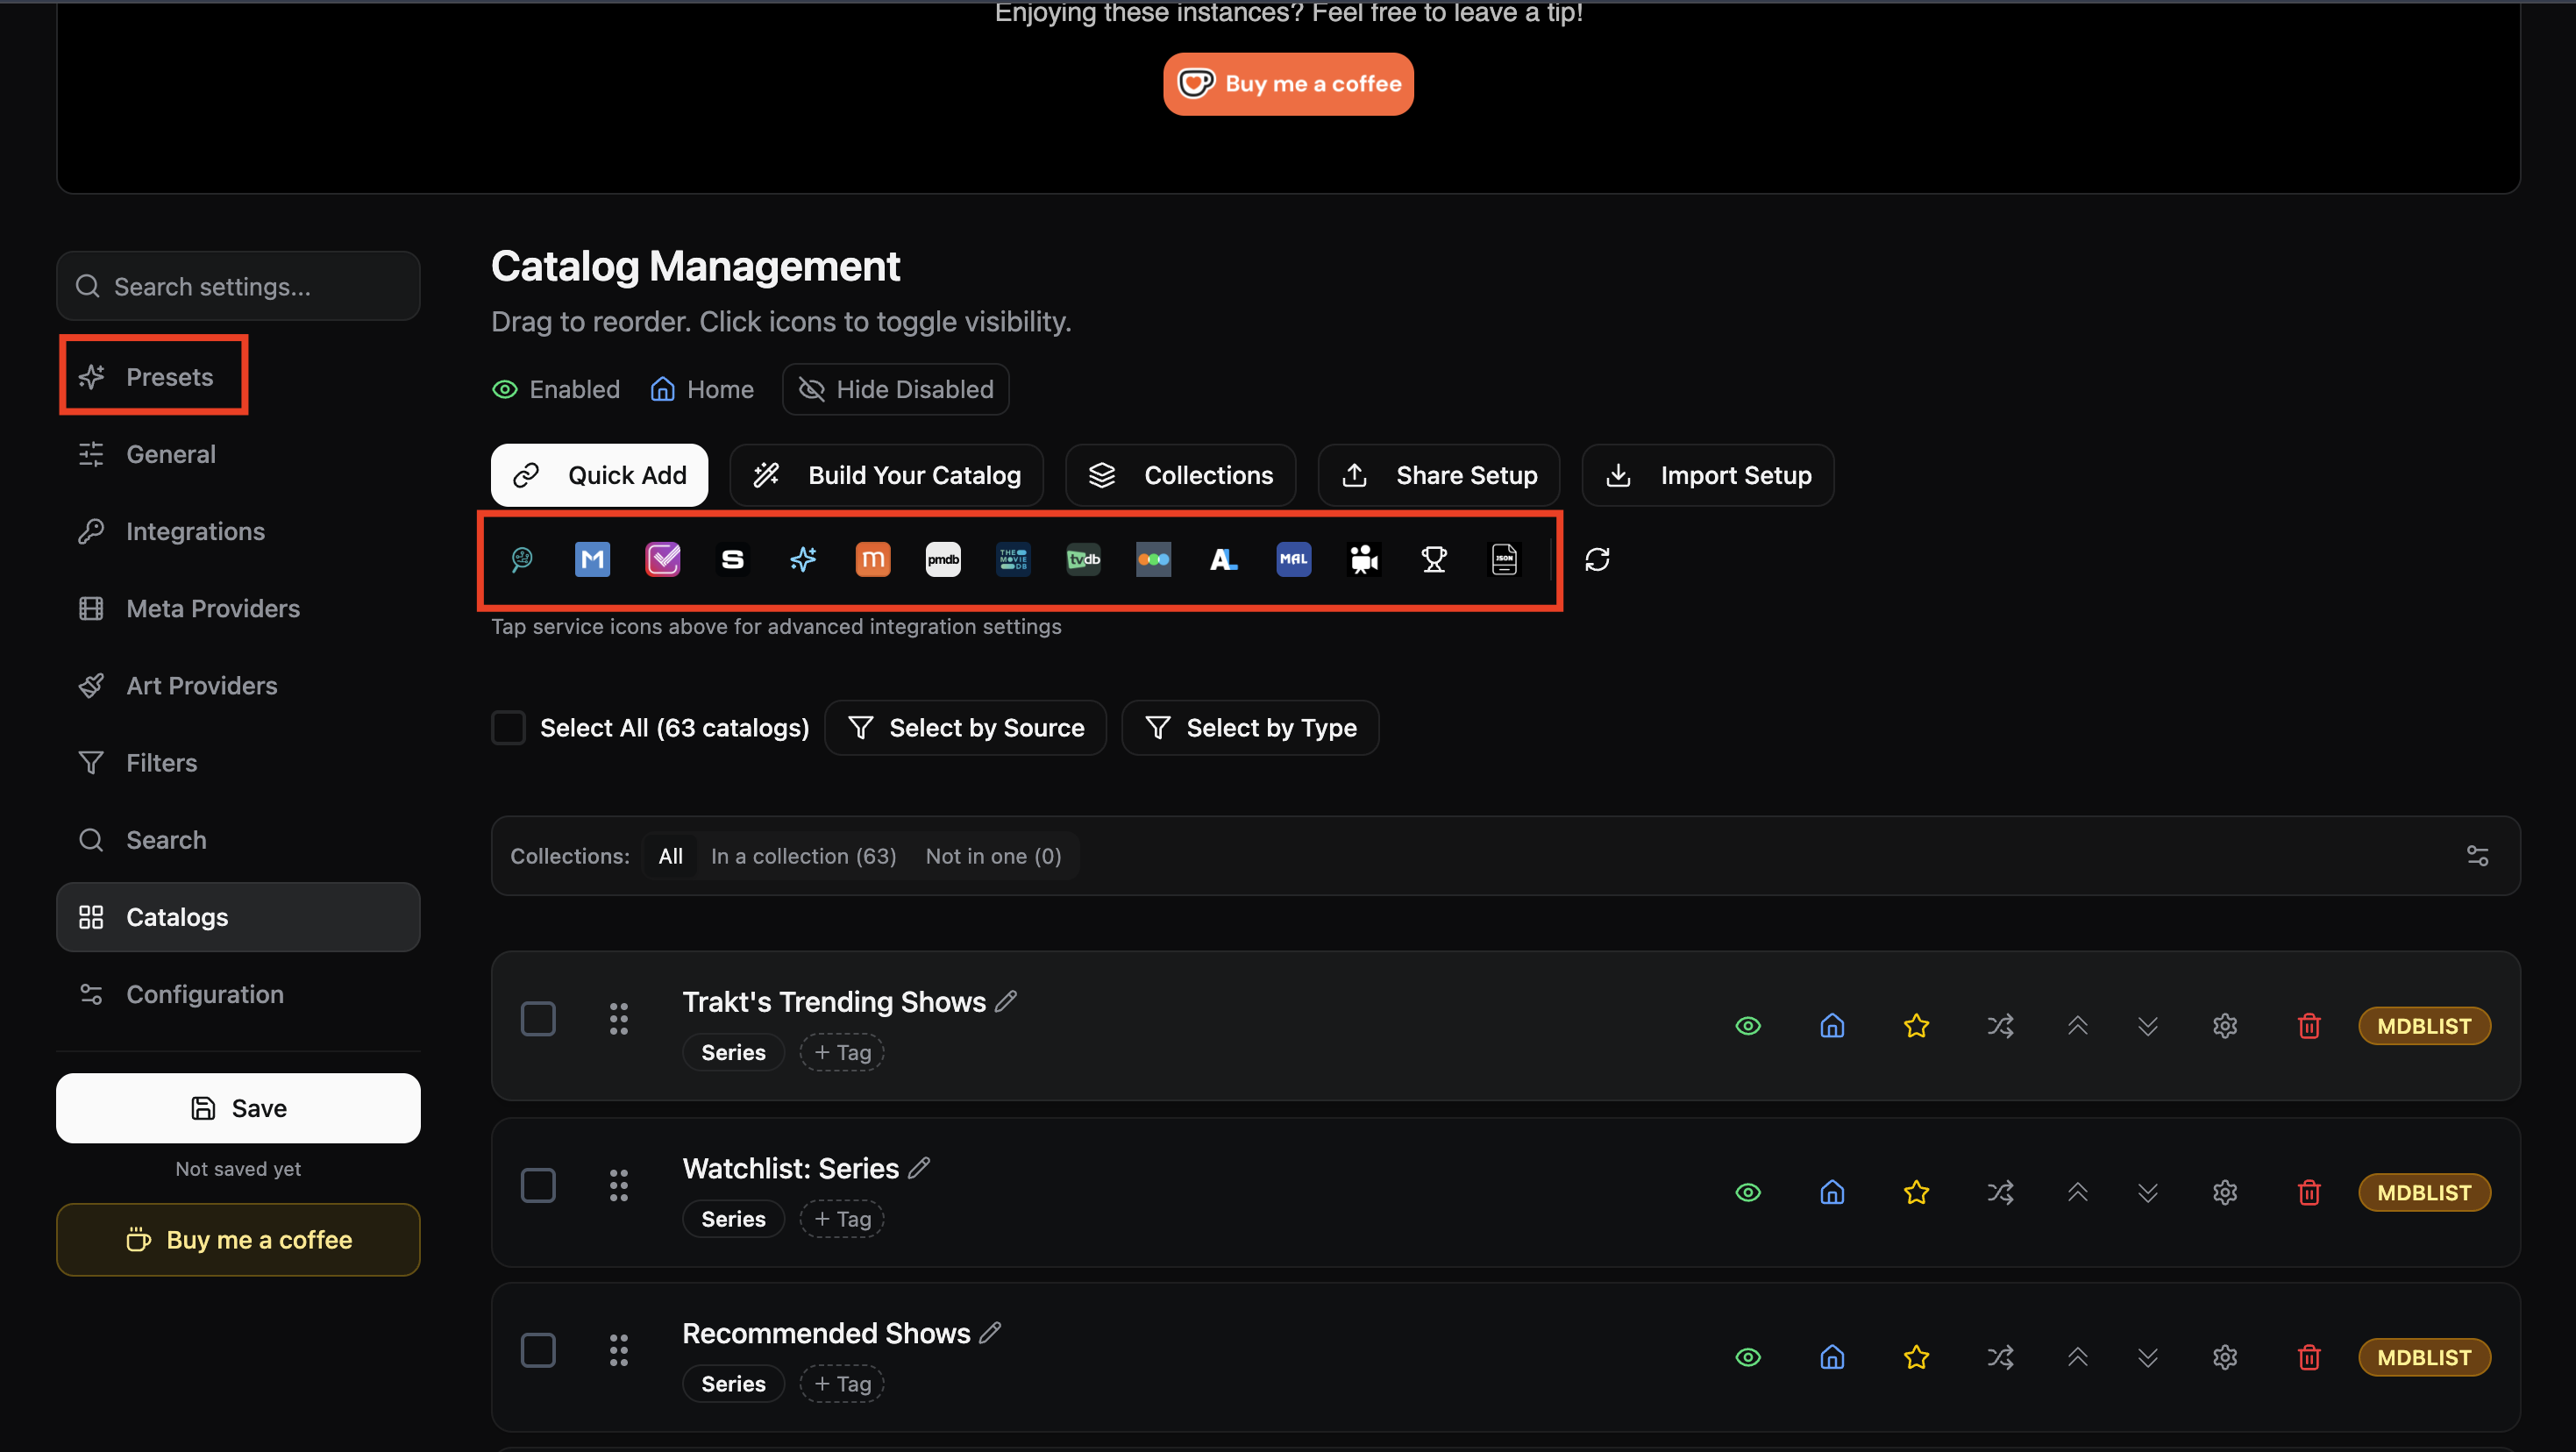2576x1452 pixels.
Task: Open the Select by Type filter
Action: point(1250,728)
